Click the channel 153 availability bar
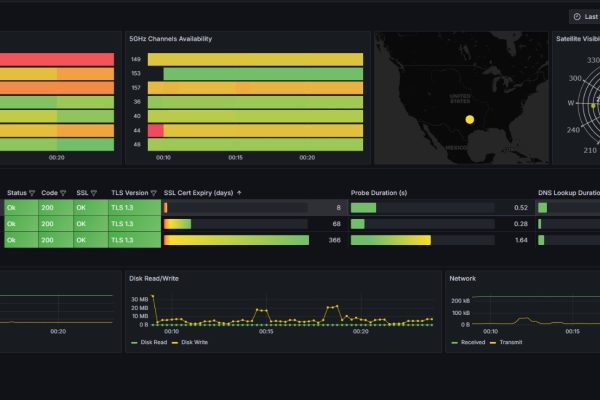The image size is (600, 400). coord(262,74)
